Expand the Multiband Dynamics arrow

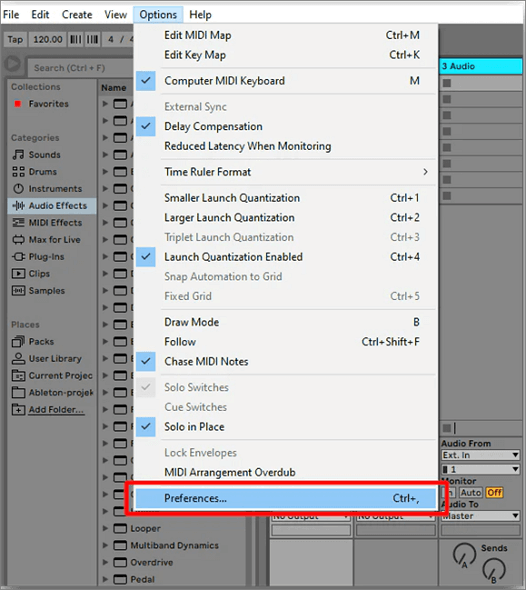tap(105, 545)
